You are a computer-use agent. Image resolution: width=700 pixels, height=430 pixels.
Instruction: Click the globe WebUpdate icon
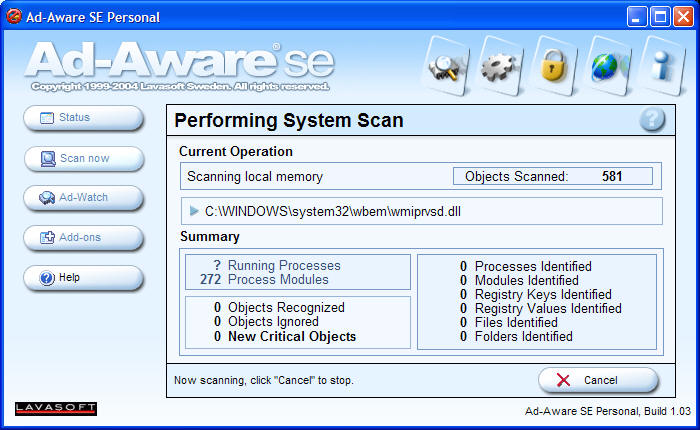click(606, 66)
